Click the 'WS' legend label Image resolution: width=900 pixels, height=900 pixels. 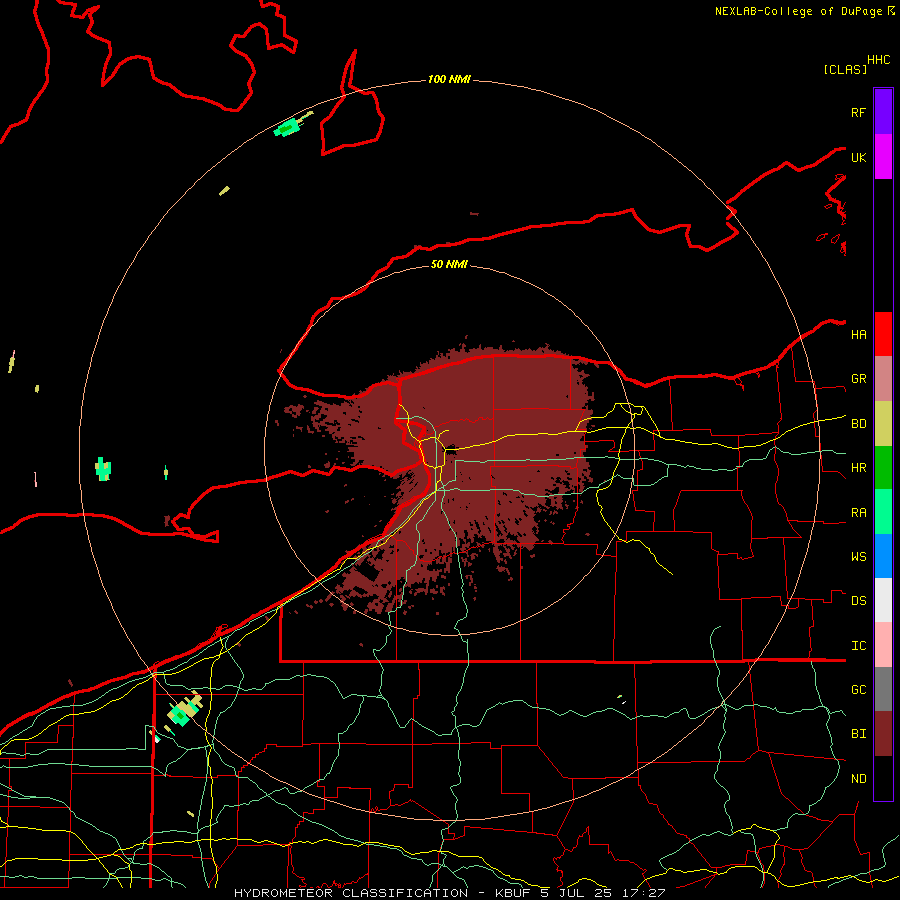858,557
